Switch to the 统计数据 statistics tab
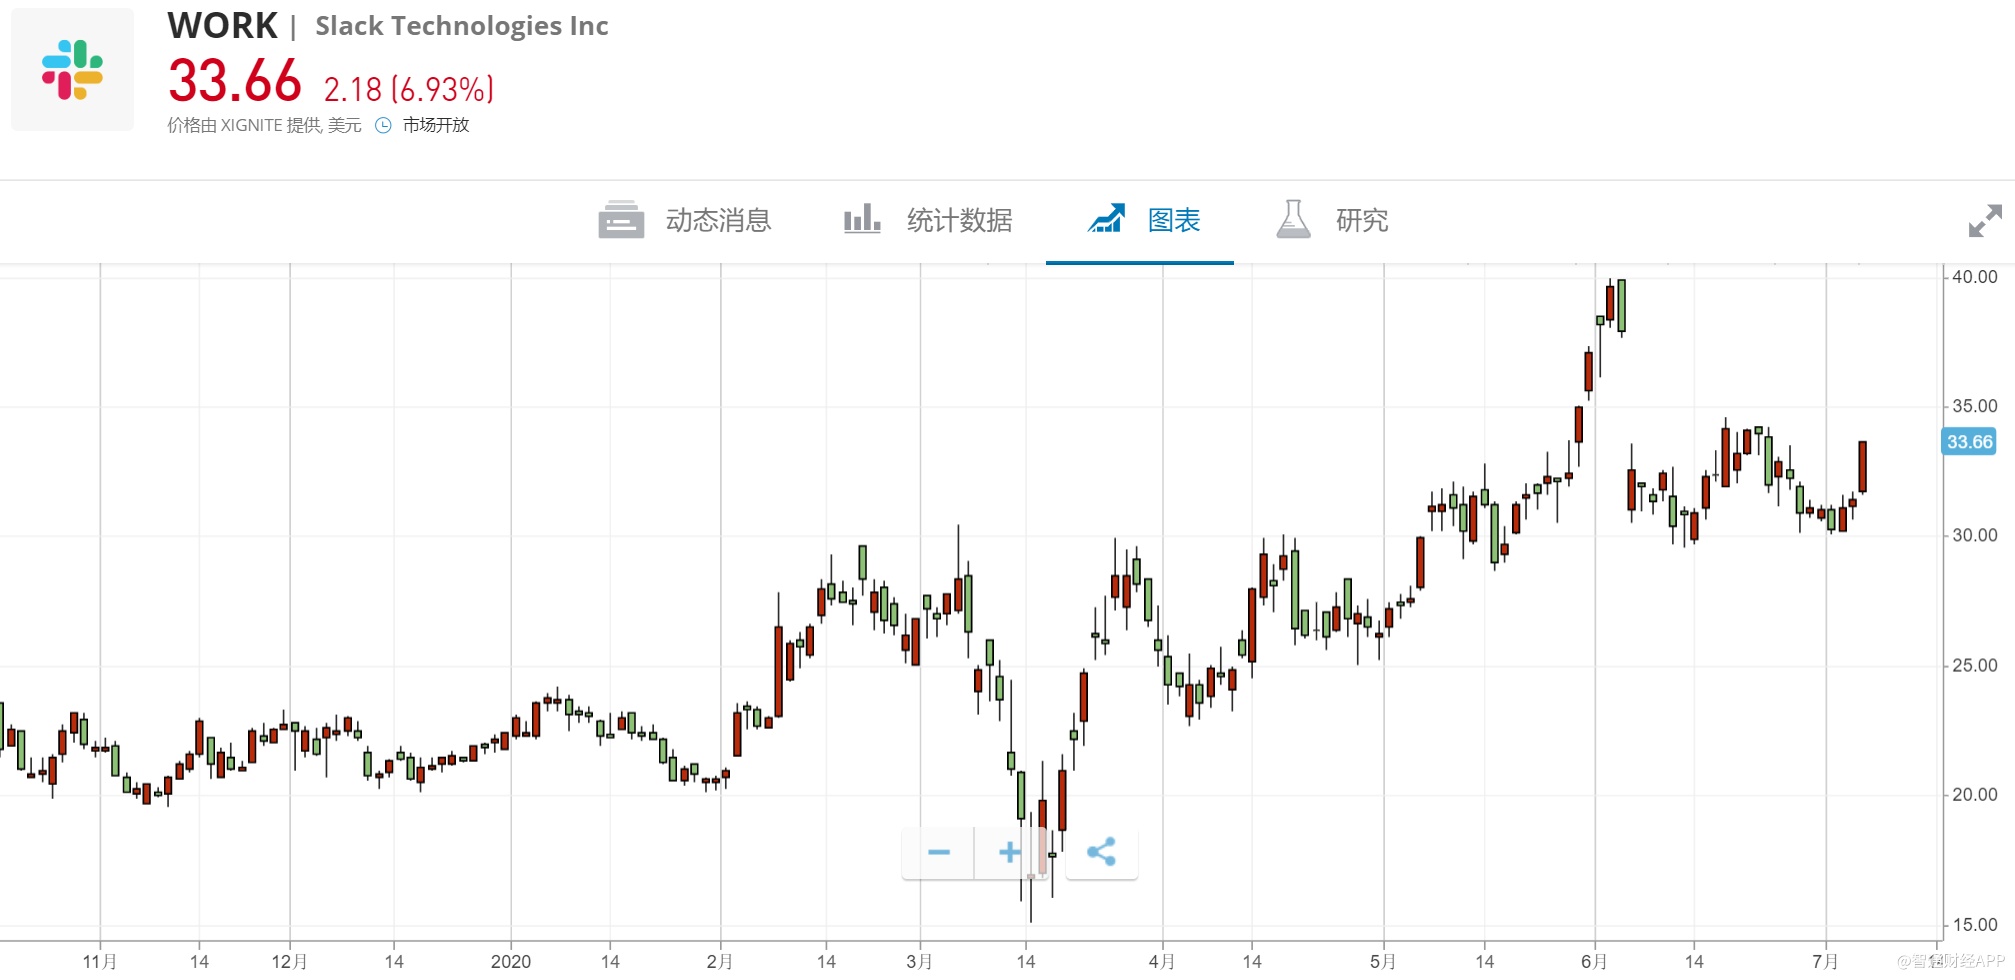 point(959,220)
